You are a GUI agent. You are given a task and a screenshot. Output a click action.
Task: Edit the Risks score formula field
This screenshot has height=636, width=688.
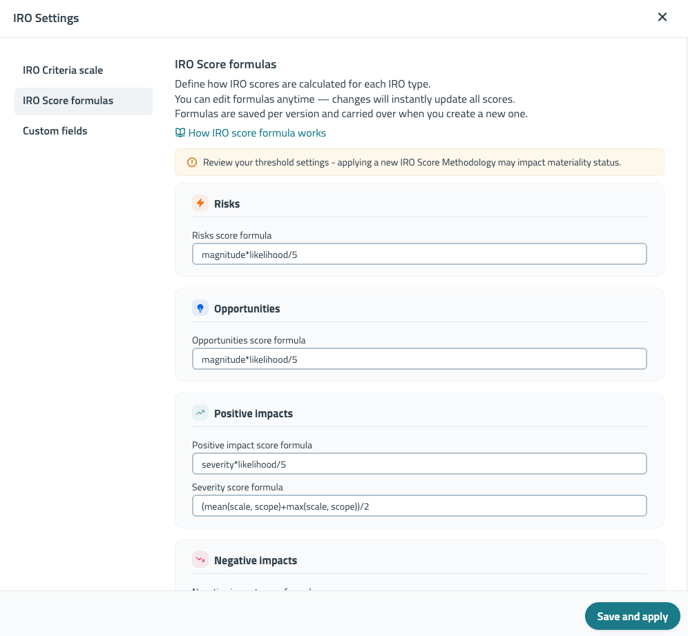coord(419,255)
